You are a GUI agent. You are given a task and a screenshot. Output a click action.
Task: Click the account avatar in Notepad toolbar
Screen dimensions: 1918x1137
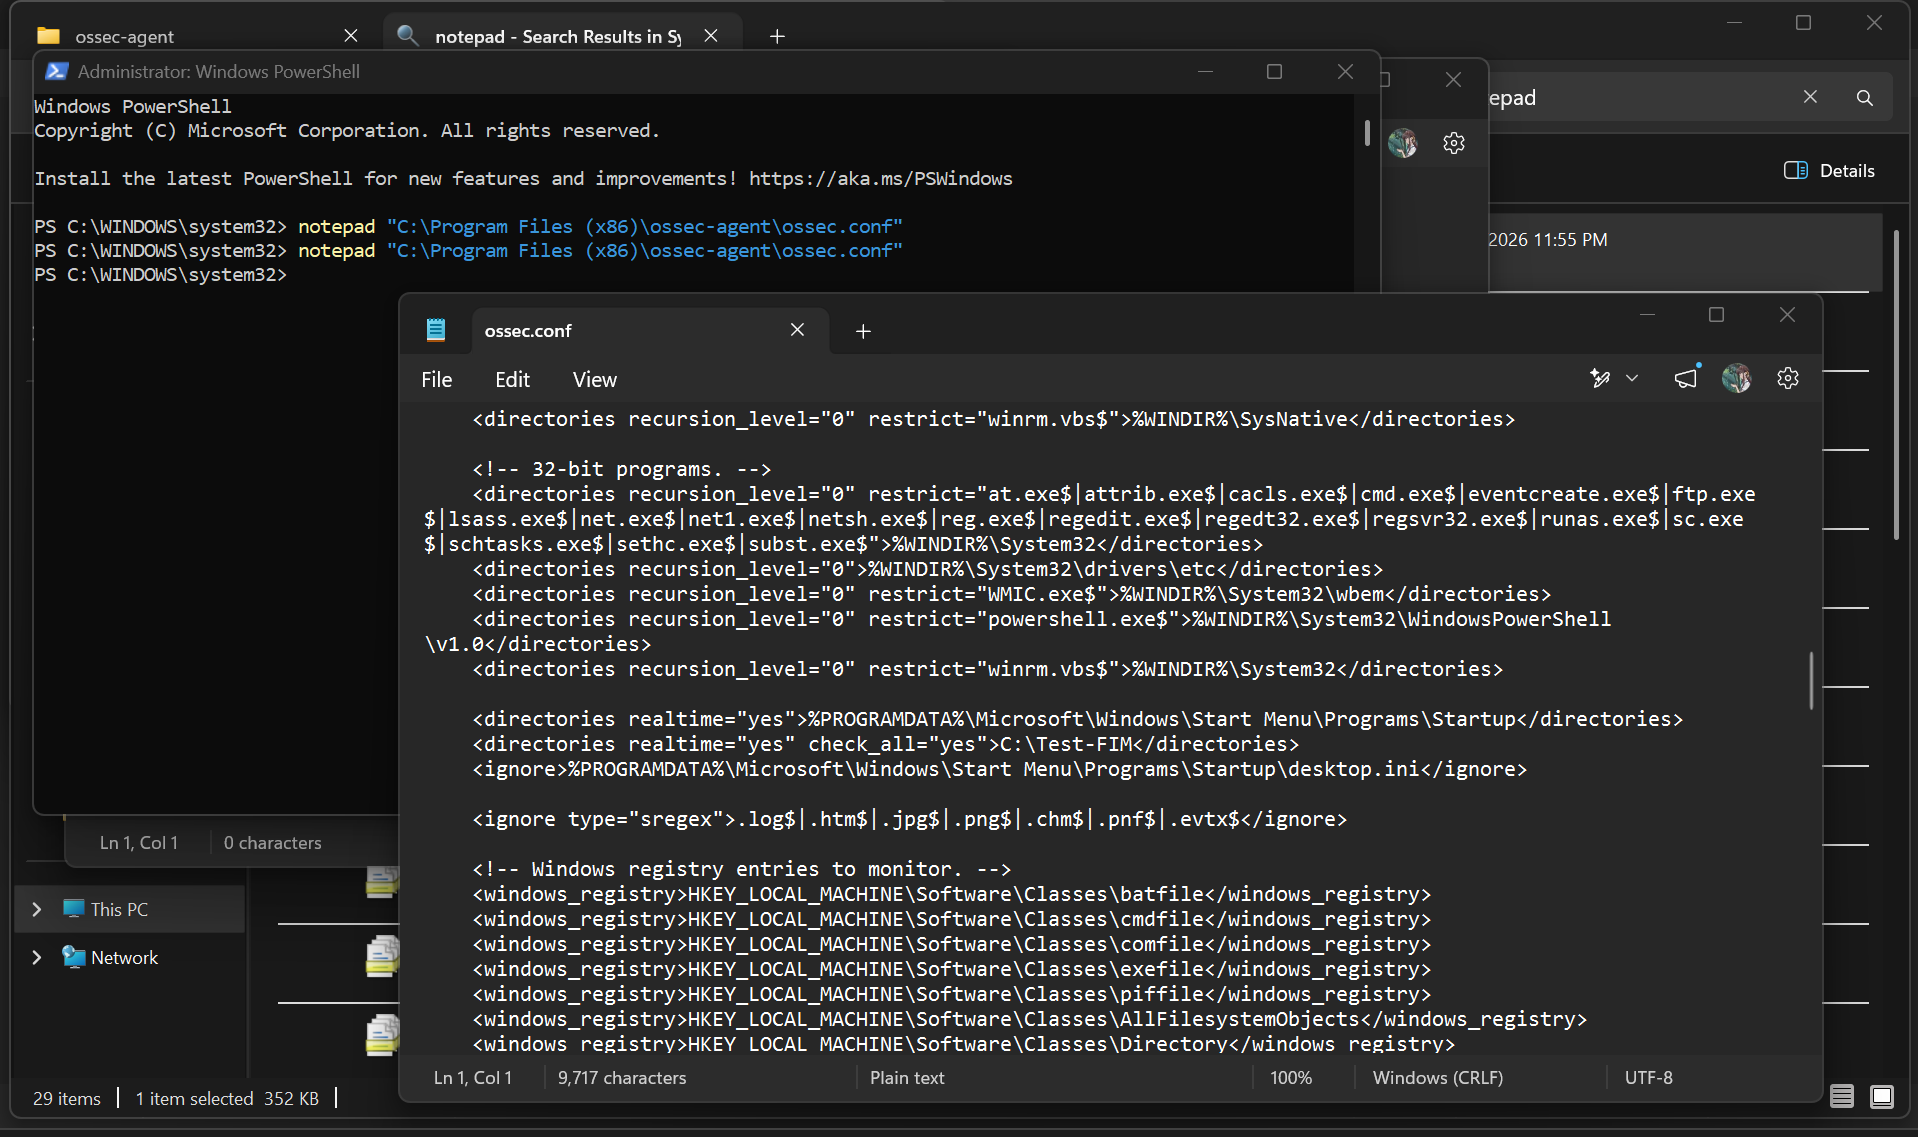pyautogui.click(x=1736, y=378)
